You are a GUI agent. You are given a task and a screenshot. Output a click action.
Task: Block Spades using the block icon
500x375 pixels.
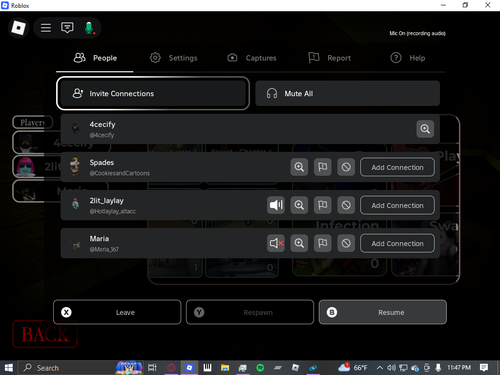(346, 167)
